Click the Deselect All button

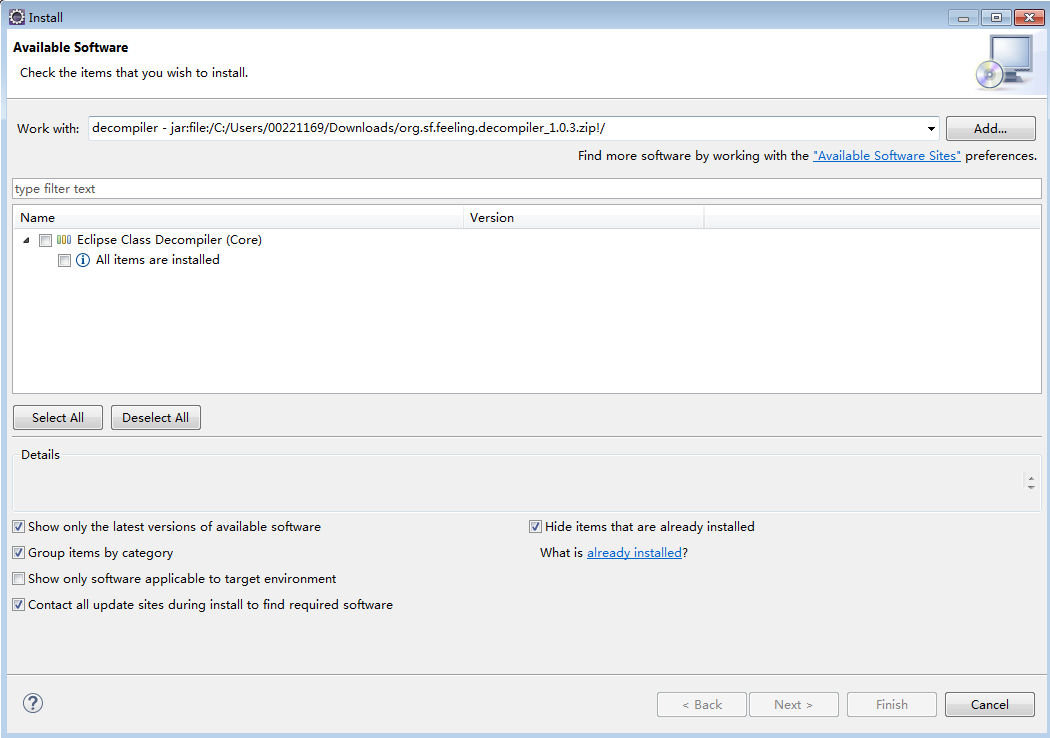coord(155,417)
